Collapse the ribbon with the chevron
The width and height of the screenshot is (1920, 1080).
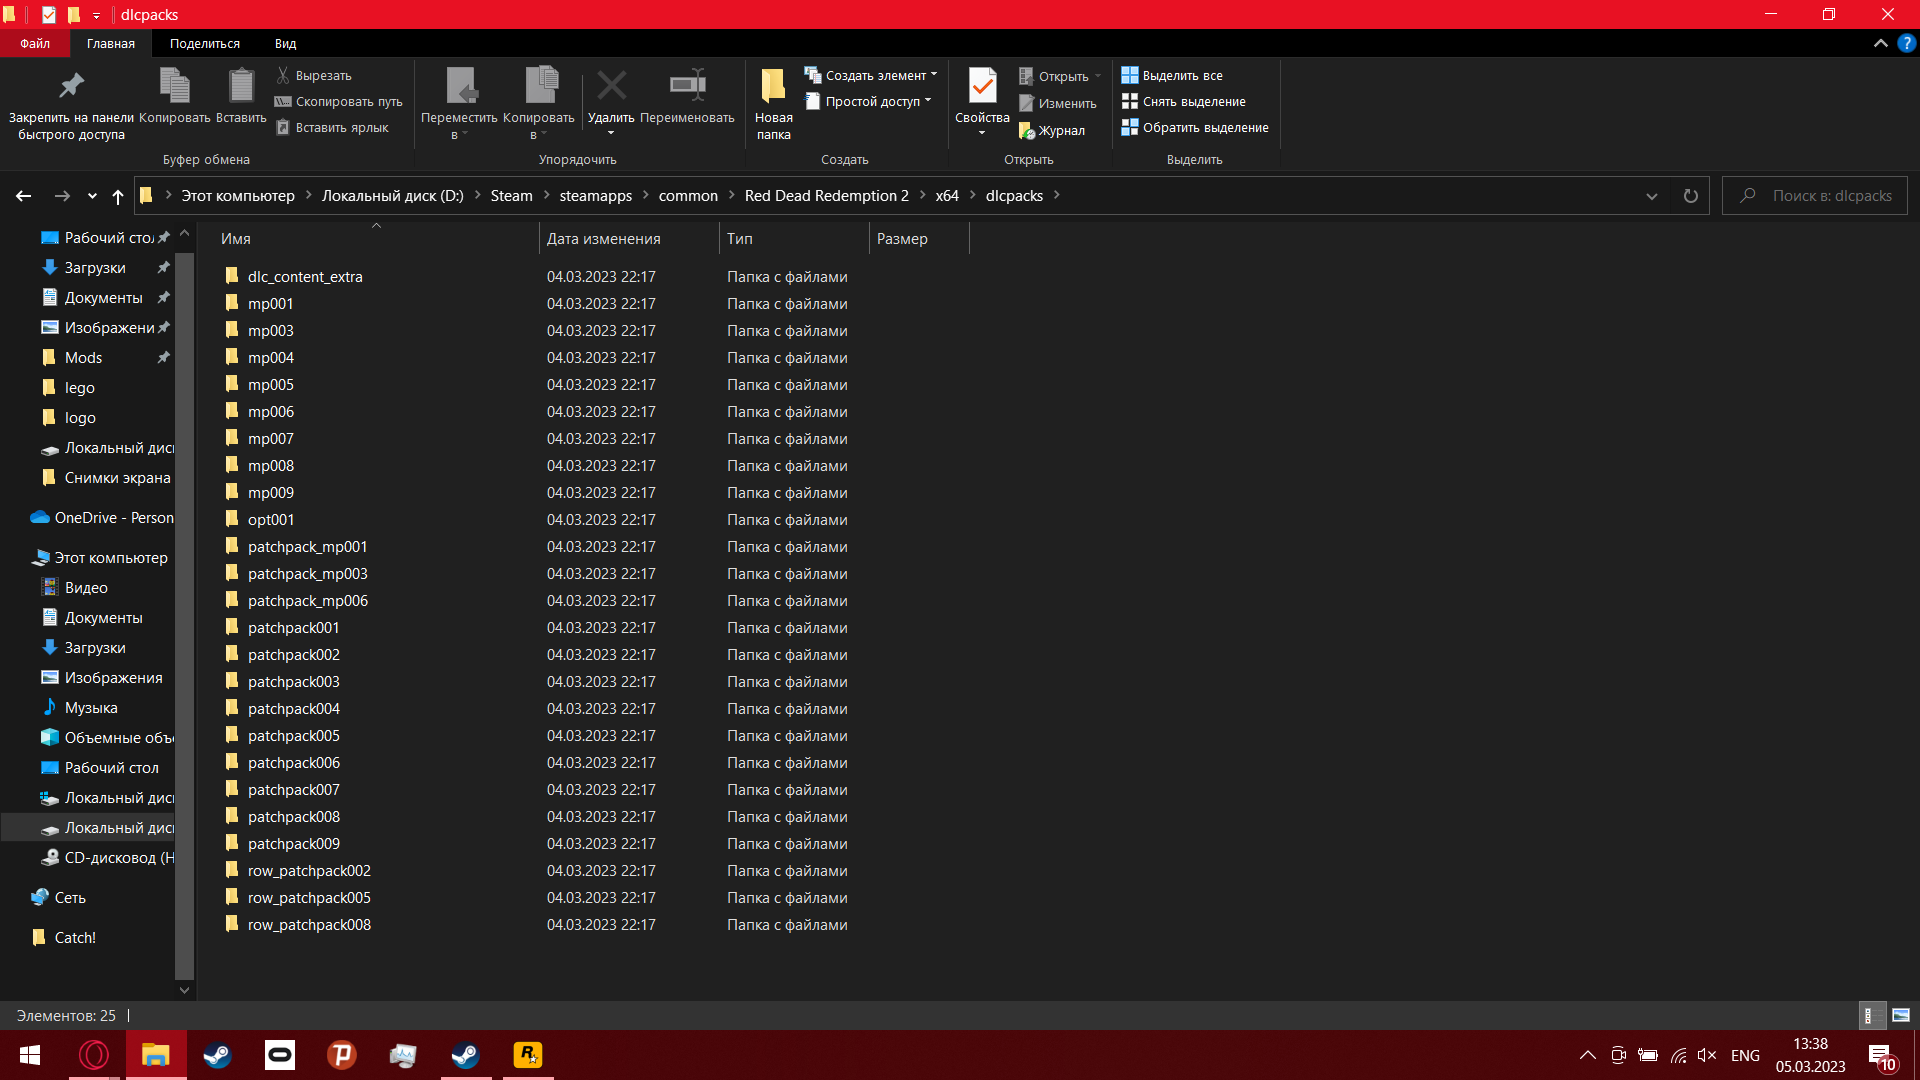1880,44
